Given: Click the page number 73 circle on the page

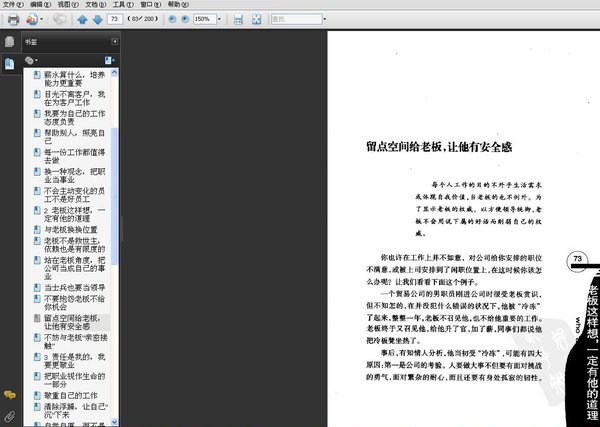Looking at the screenshot, I should (x=577, y=261).
